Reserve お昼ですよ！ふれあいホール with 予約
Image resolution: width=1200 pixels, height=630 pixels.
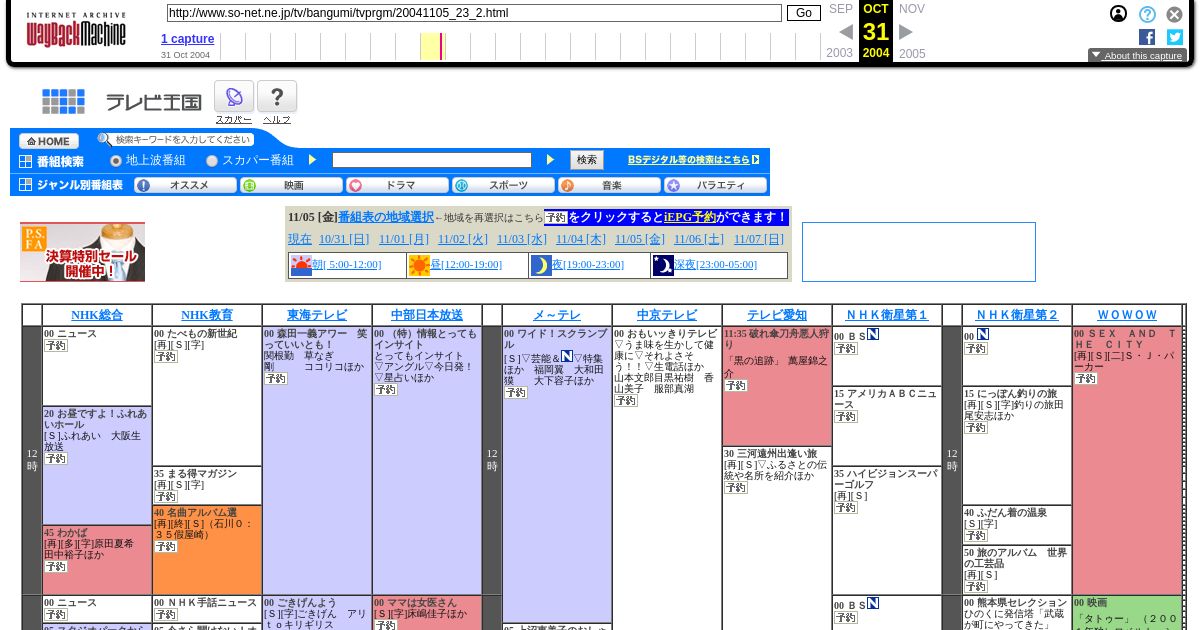55,458
